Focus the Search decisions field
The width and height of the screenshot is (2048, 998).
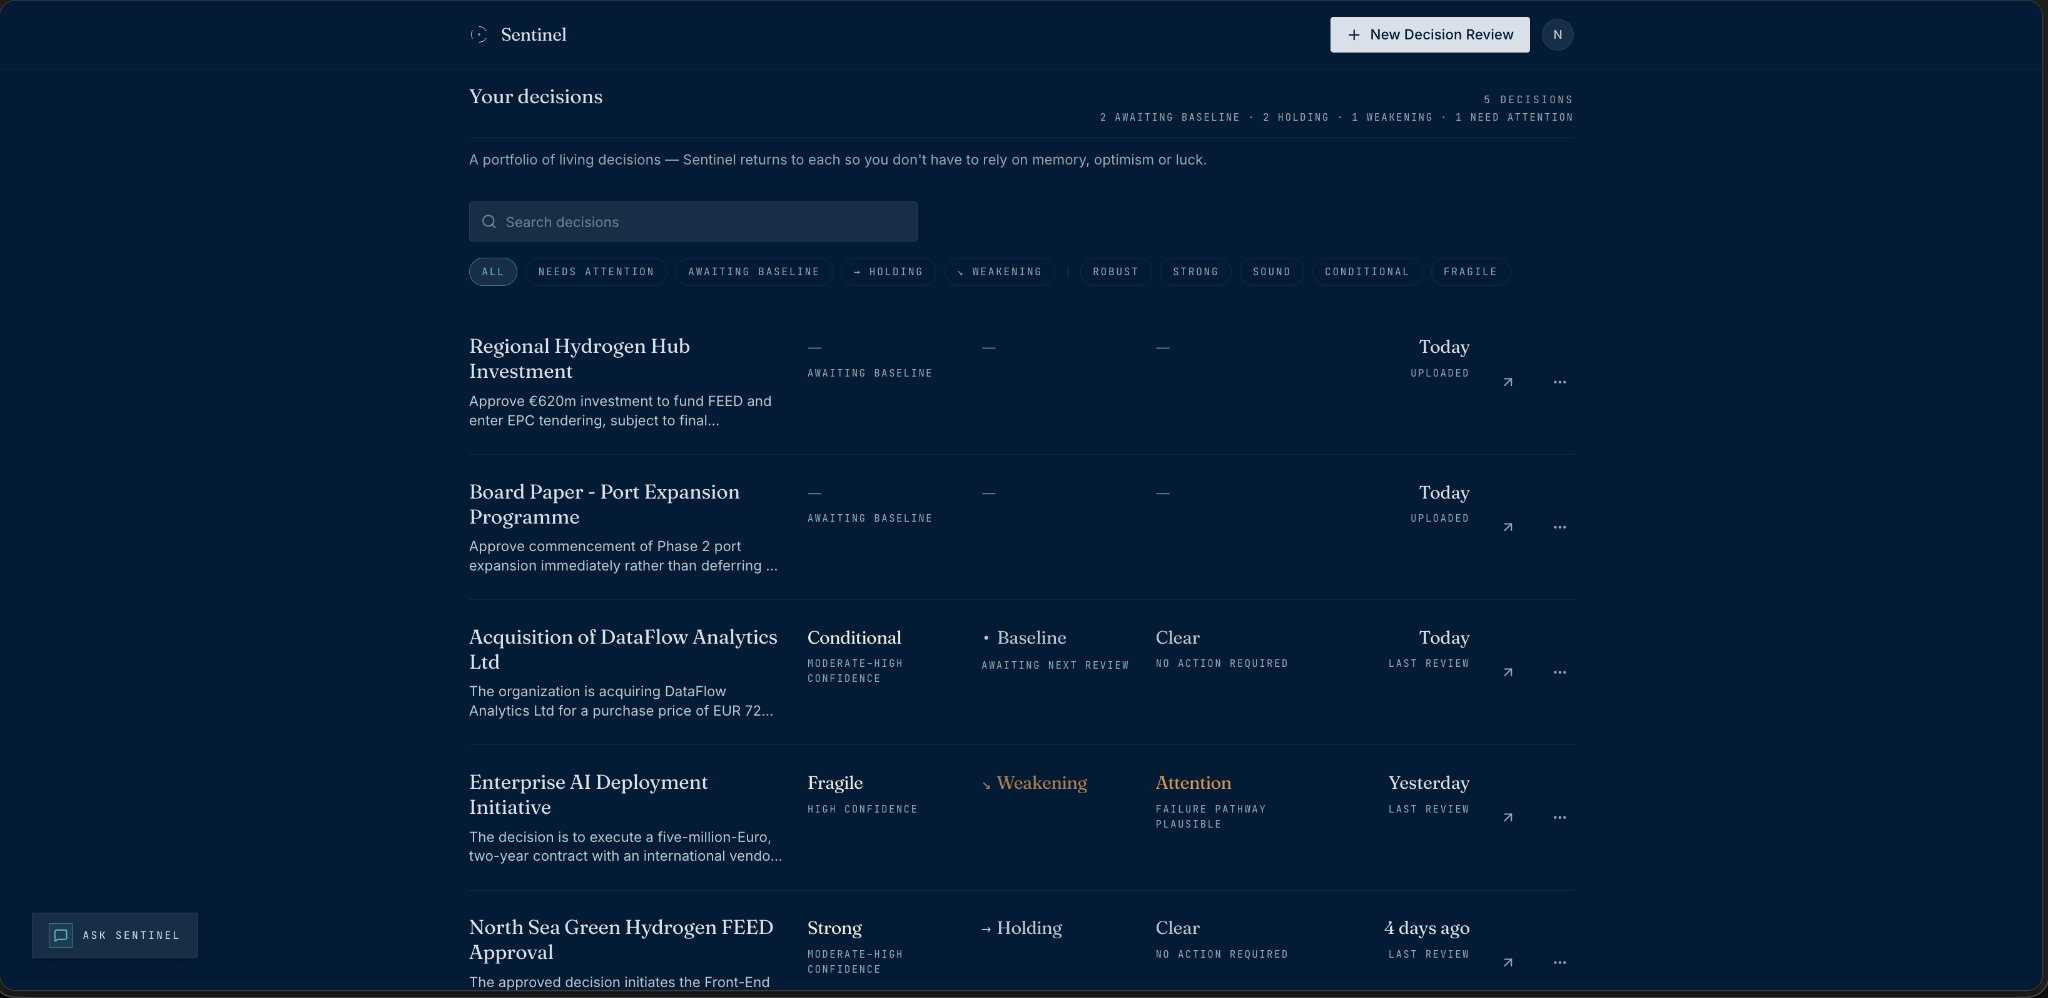[x=693, y=222]
